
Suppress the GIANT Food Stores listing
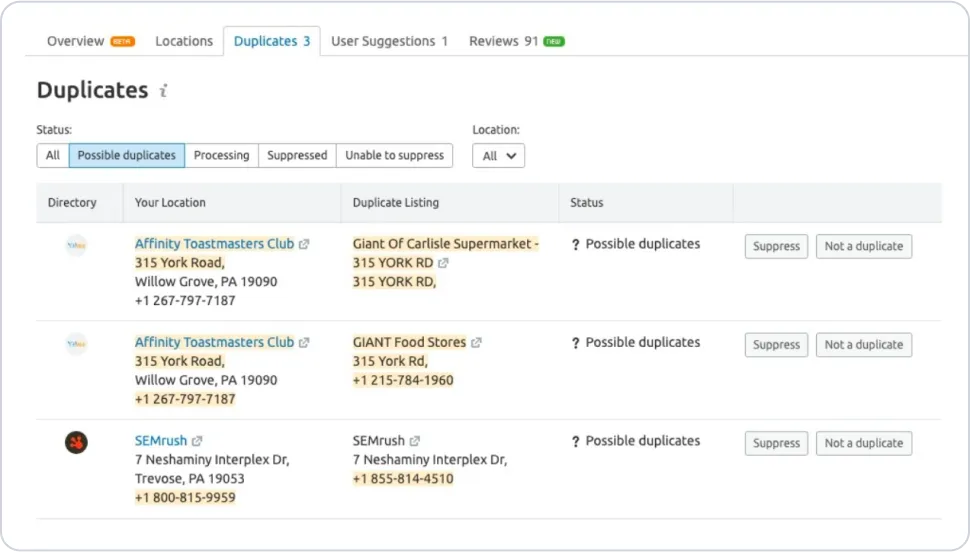pyautogui.click(x=776, y=345)
